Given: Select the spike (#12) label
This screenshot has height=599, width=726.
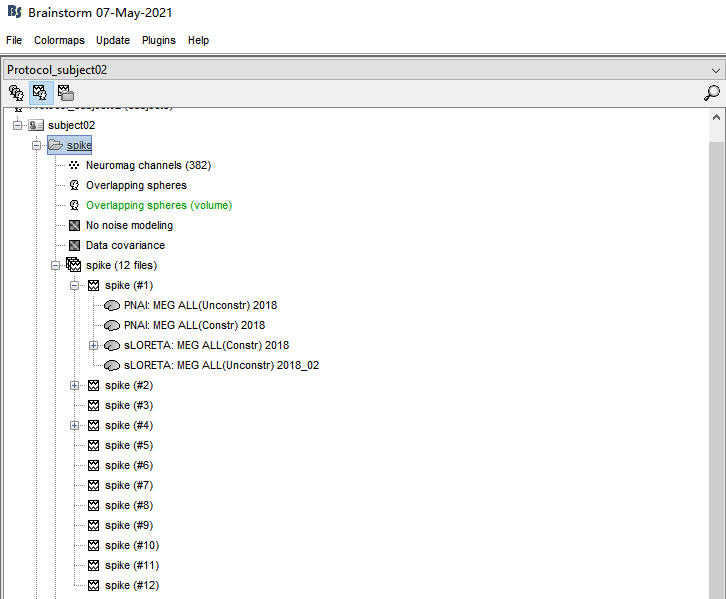Looking at the screenshot, I should tap(132, 585).
